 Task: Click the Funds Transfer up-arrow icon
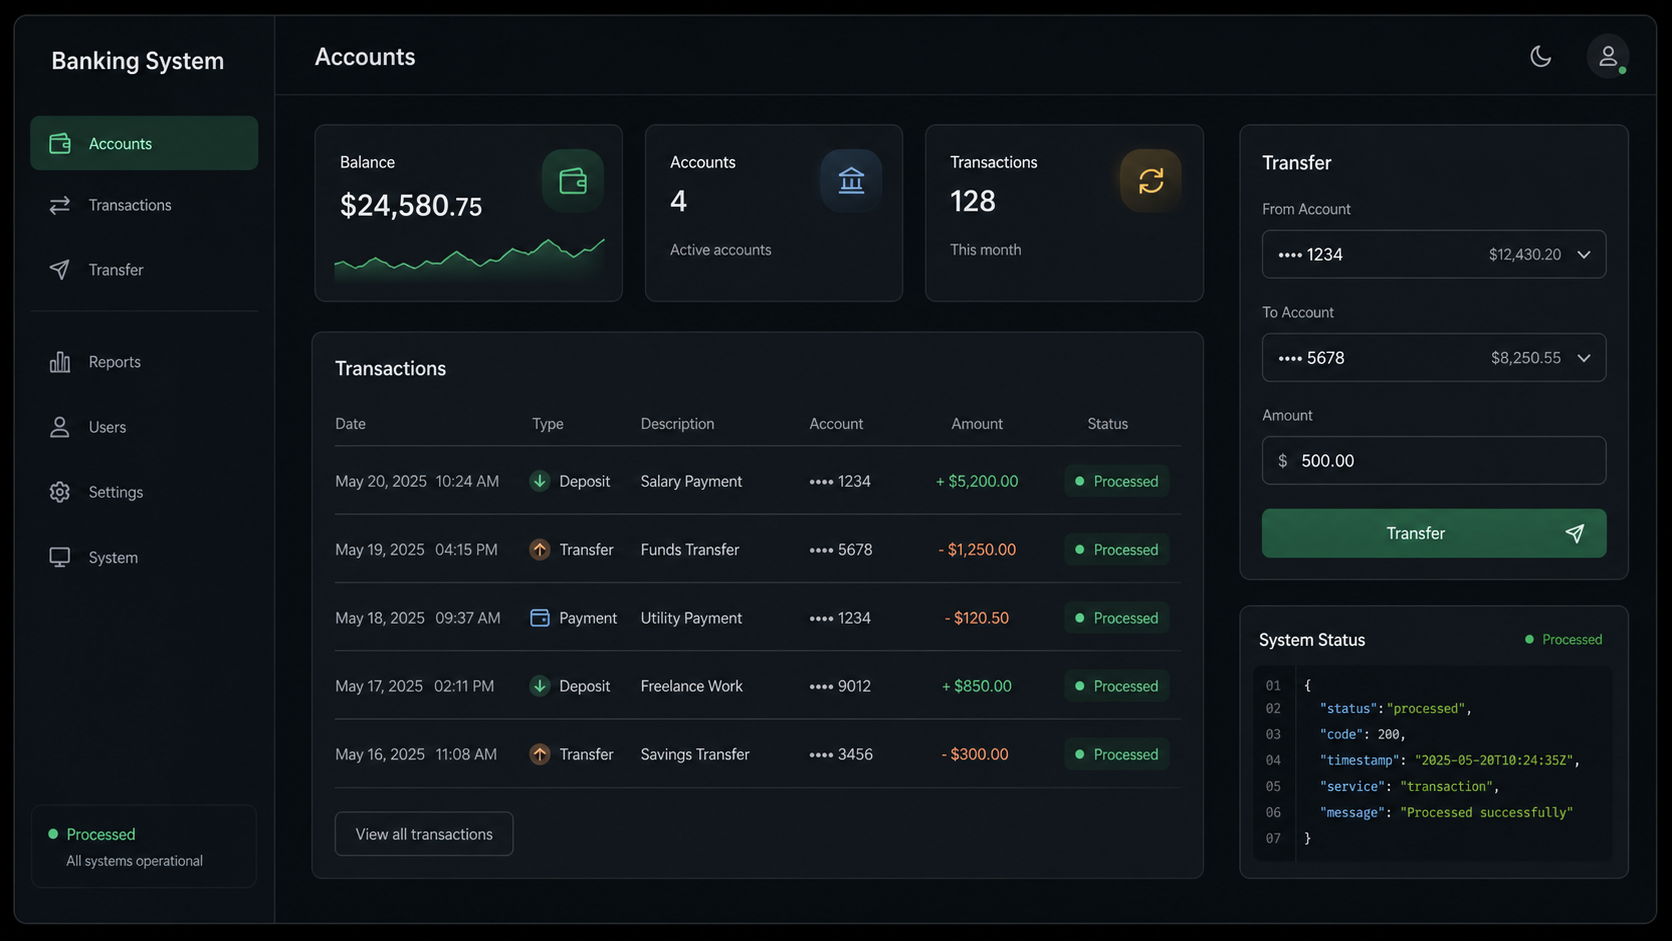point(540,549)
